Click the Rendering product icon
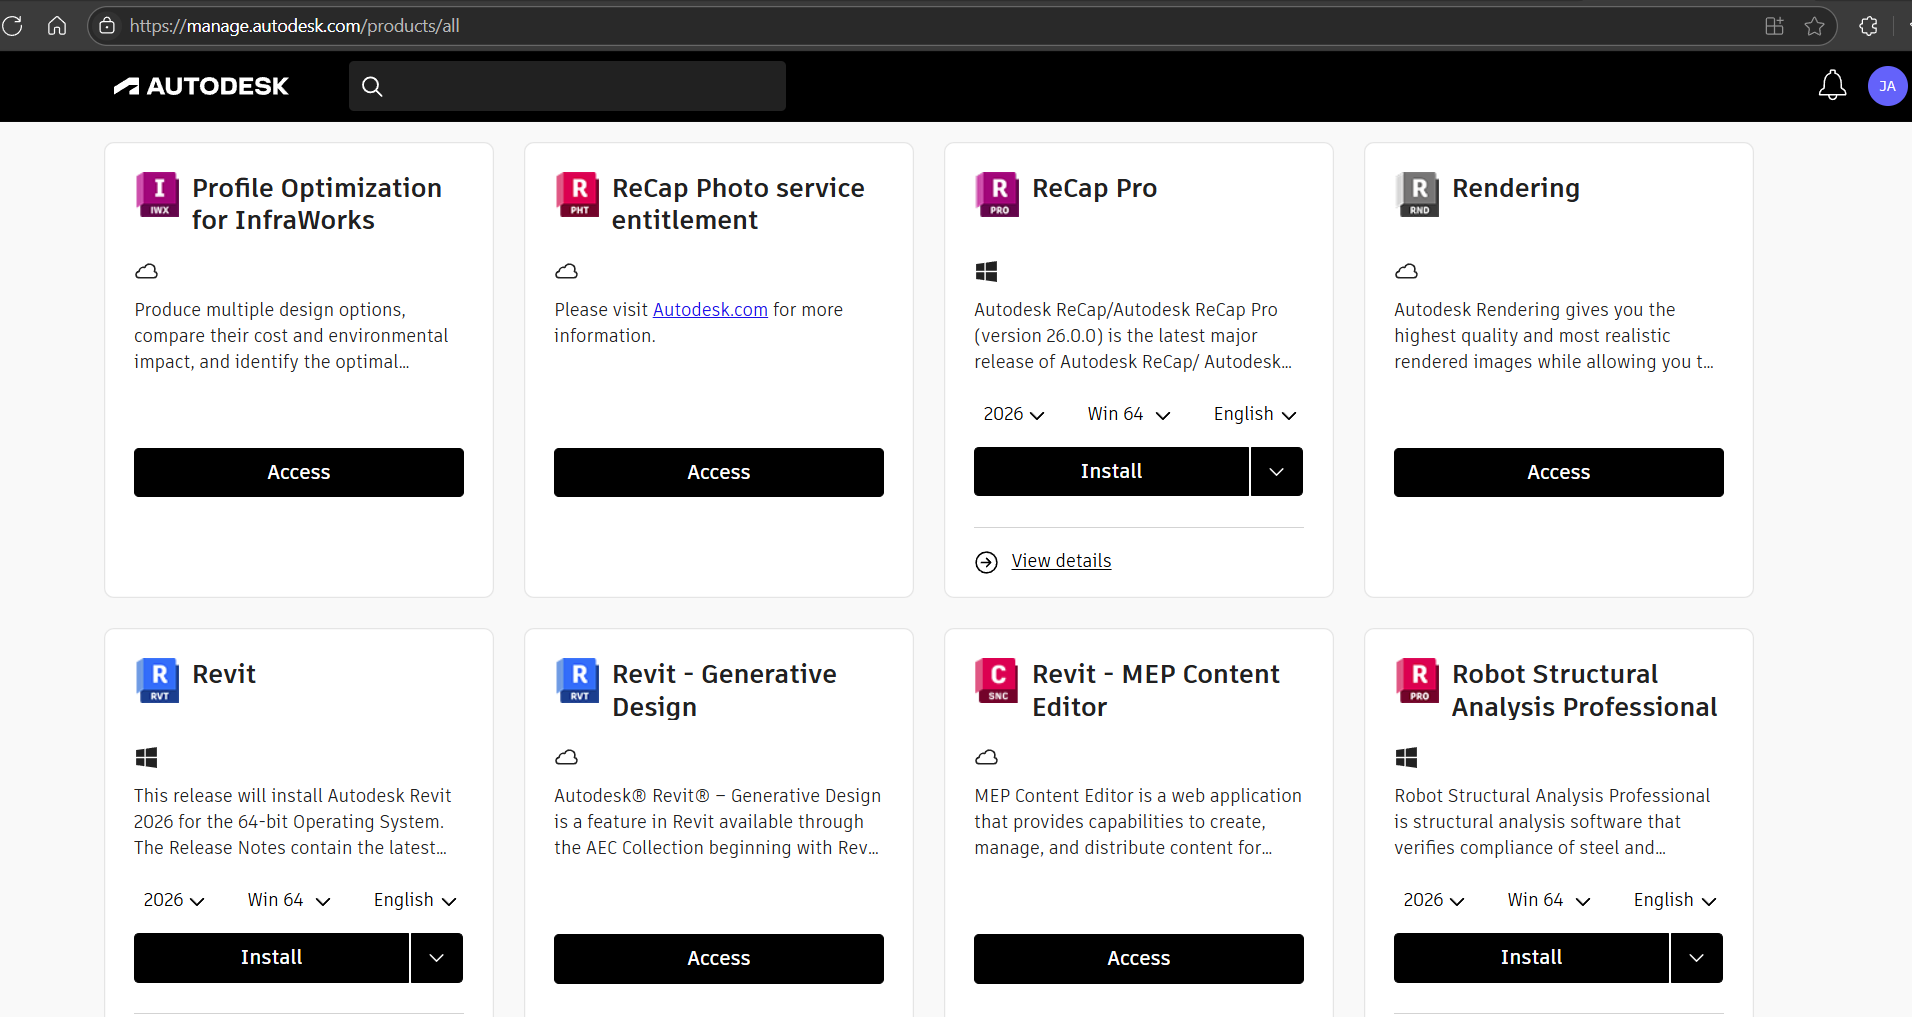The image size is (1912, 1017). [x=1418, y=194]
